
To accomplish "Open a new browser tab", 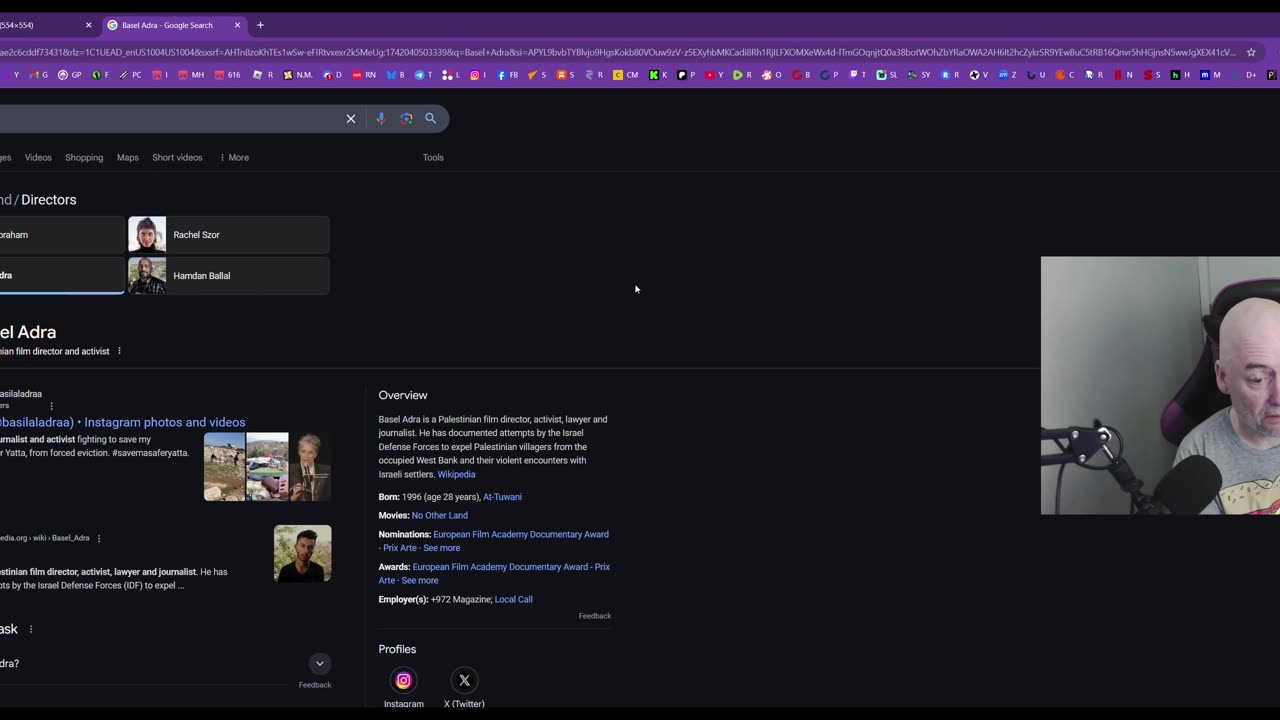I will click(260, 25).
